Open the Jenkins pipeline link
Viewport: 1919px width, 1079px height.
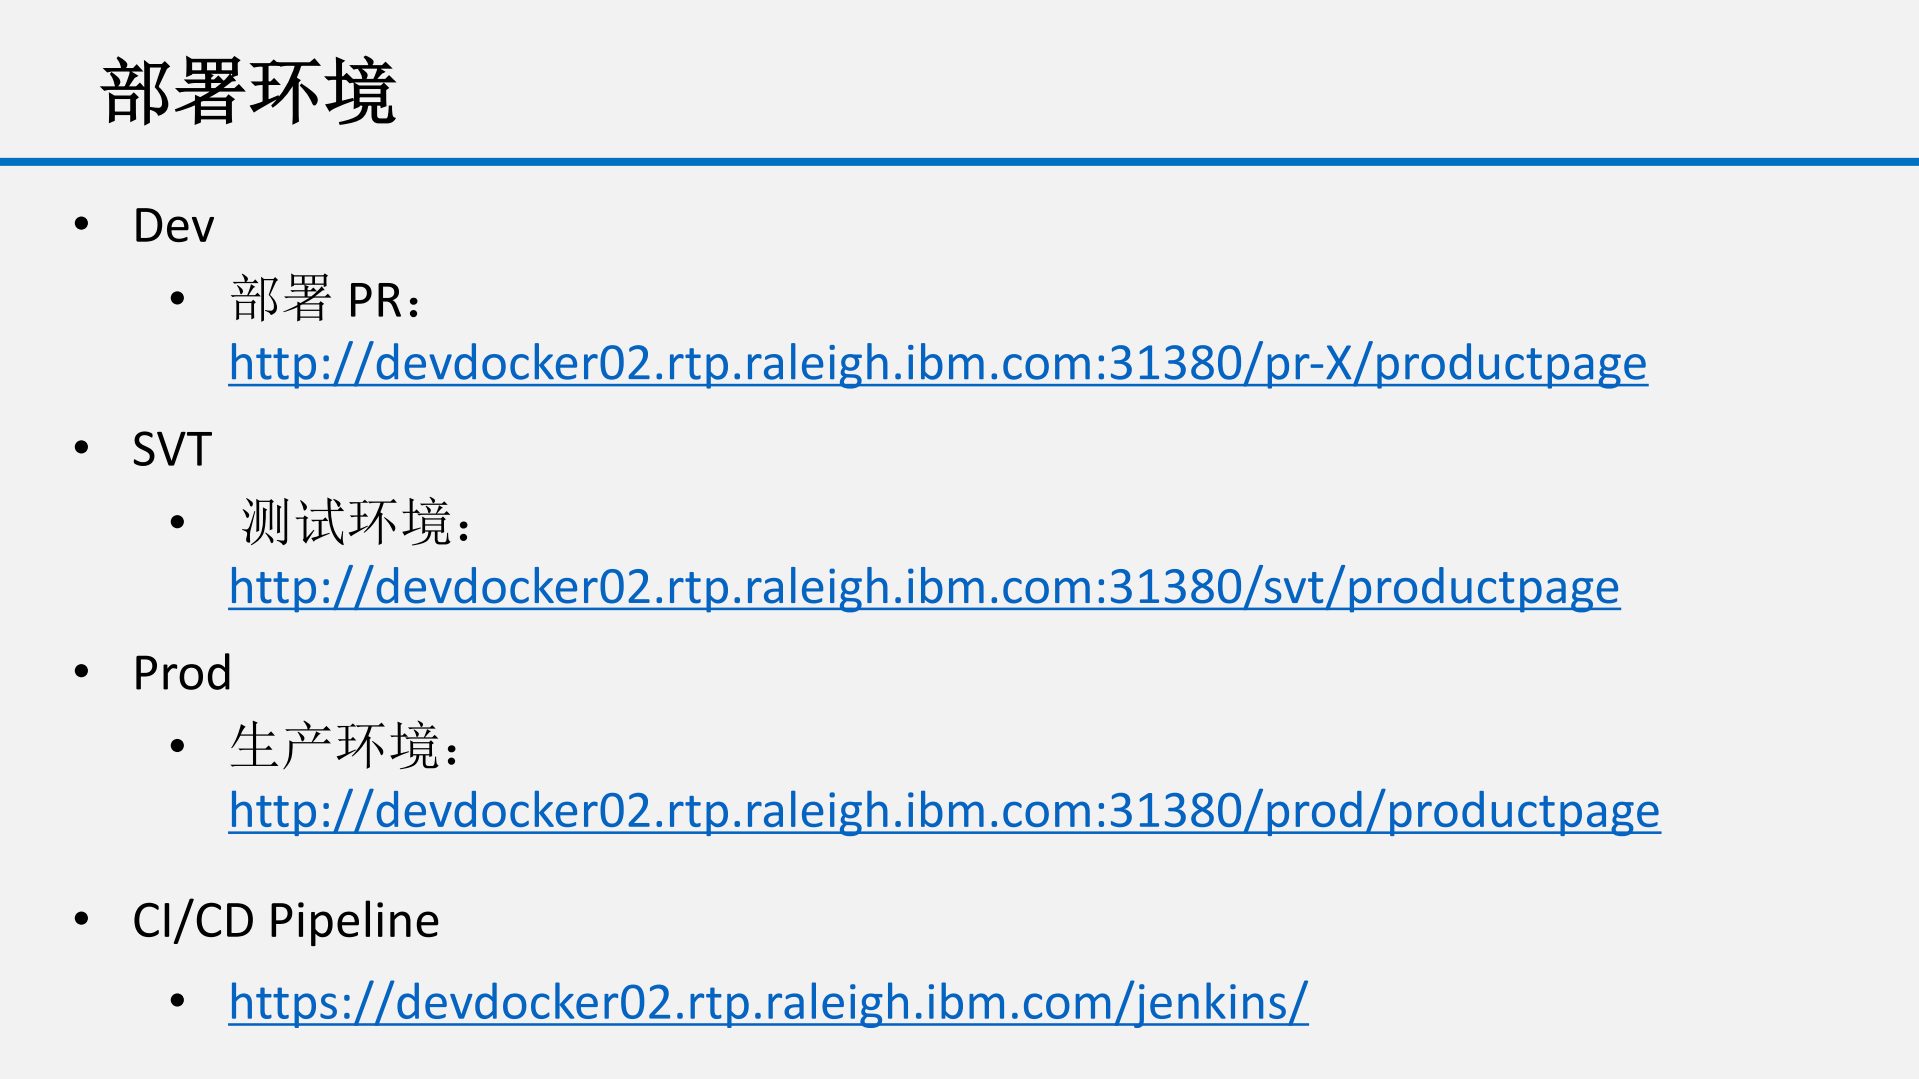click(x=767, y=1002)
